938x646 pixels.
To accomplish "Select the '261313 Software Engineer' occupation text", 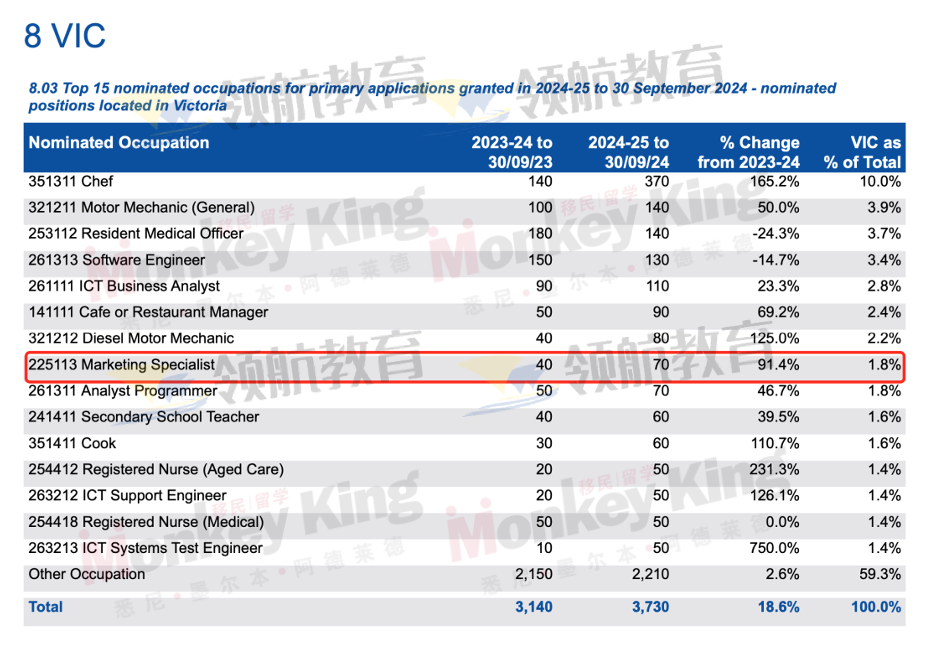I will pos(116,260).
